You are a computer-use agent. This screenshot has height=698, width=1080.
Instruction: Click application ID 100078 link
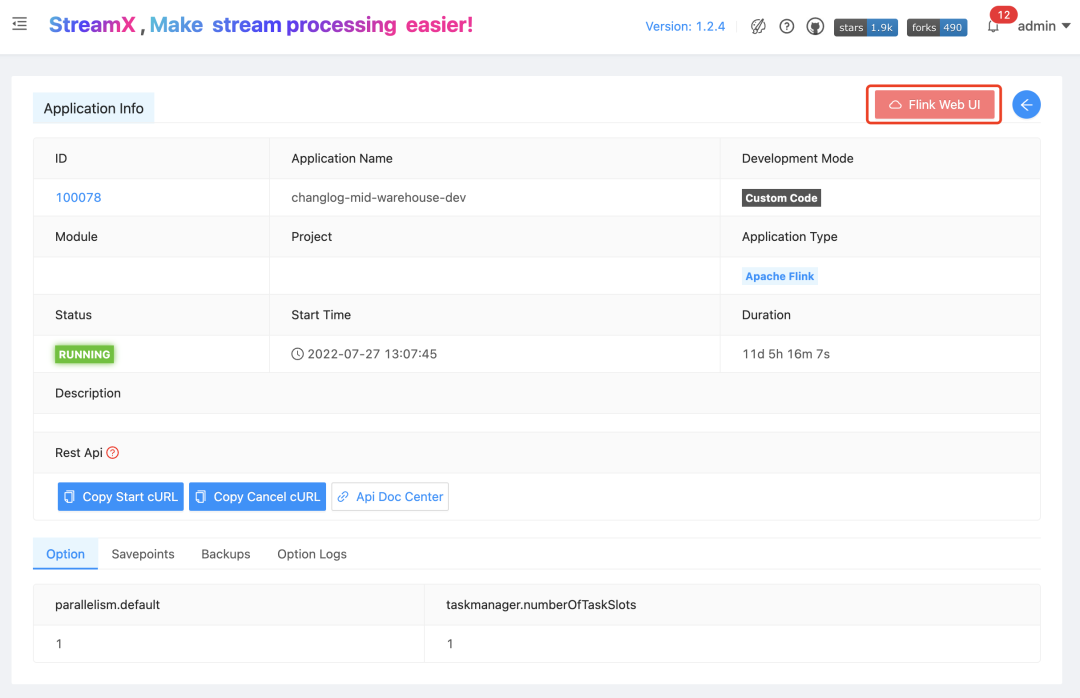[78, 198]
